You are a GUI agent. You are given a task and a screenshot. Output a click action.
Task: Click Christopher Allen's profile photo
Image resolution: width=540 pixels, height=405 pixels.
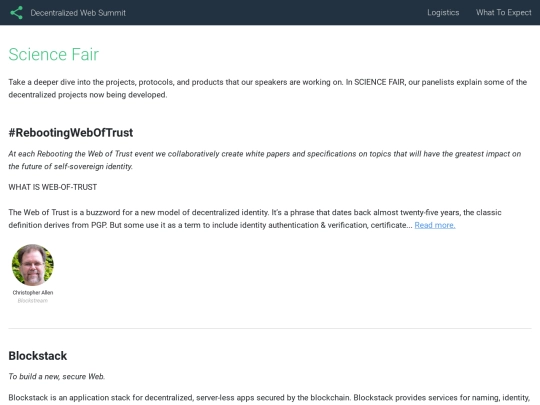point(33,265)
